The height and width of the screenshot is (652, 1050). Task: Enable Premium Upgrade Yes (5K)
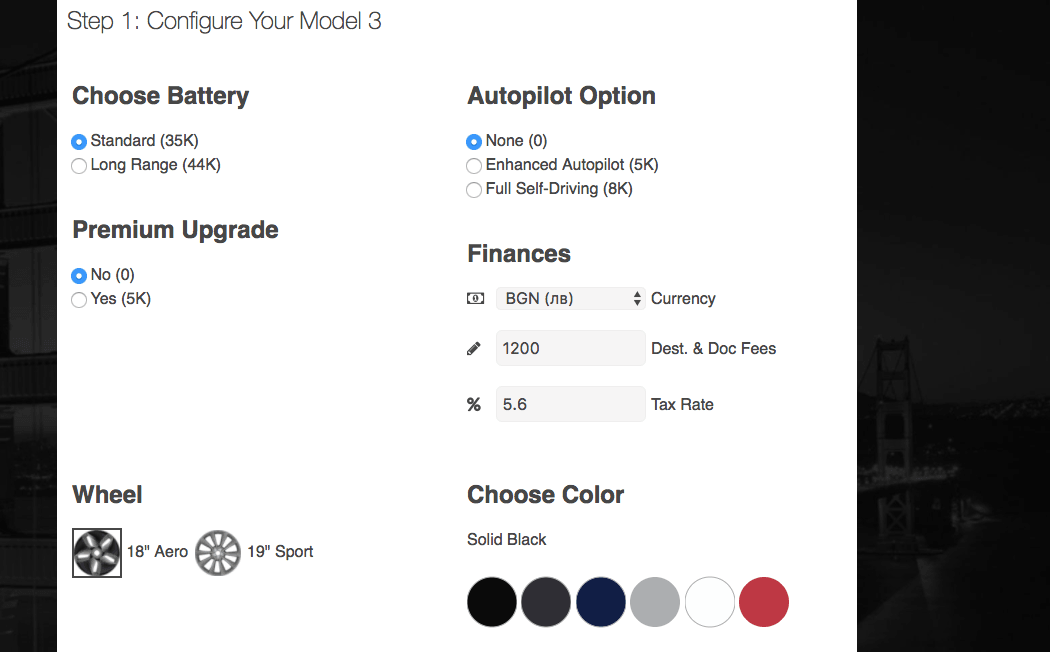pos(79,300)
